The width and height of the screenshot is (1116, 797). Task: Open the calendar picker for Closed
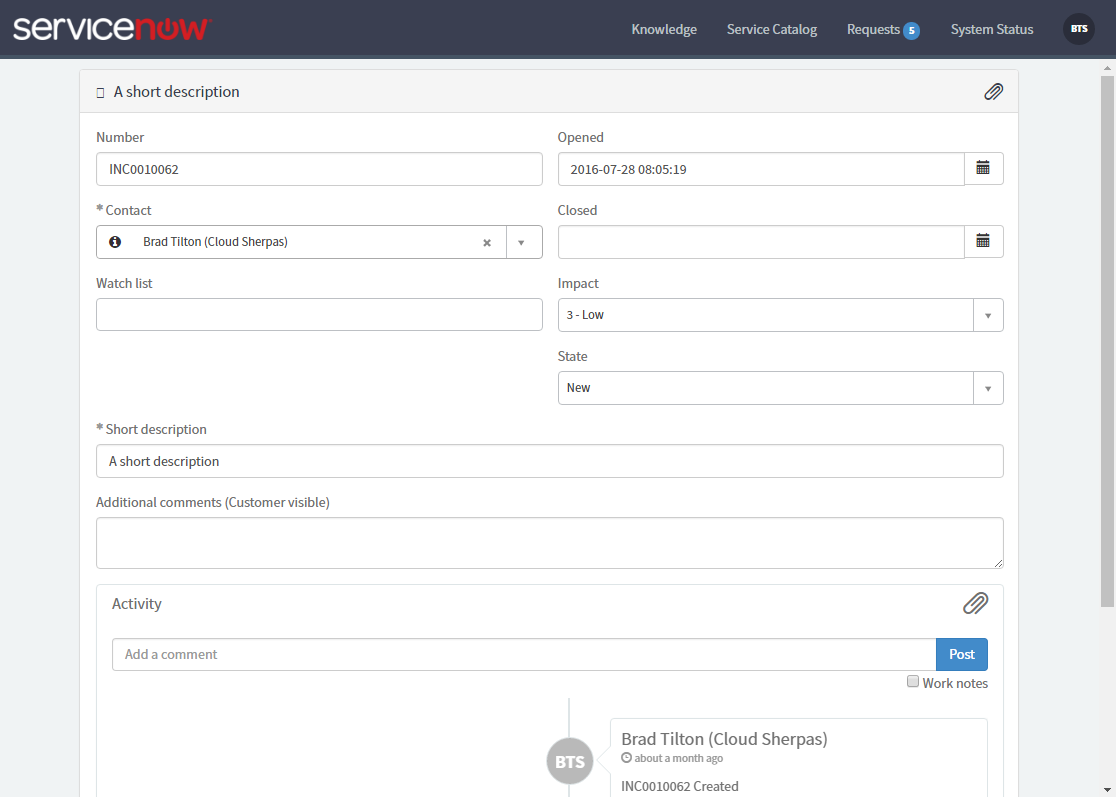(984, 241)
